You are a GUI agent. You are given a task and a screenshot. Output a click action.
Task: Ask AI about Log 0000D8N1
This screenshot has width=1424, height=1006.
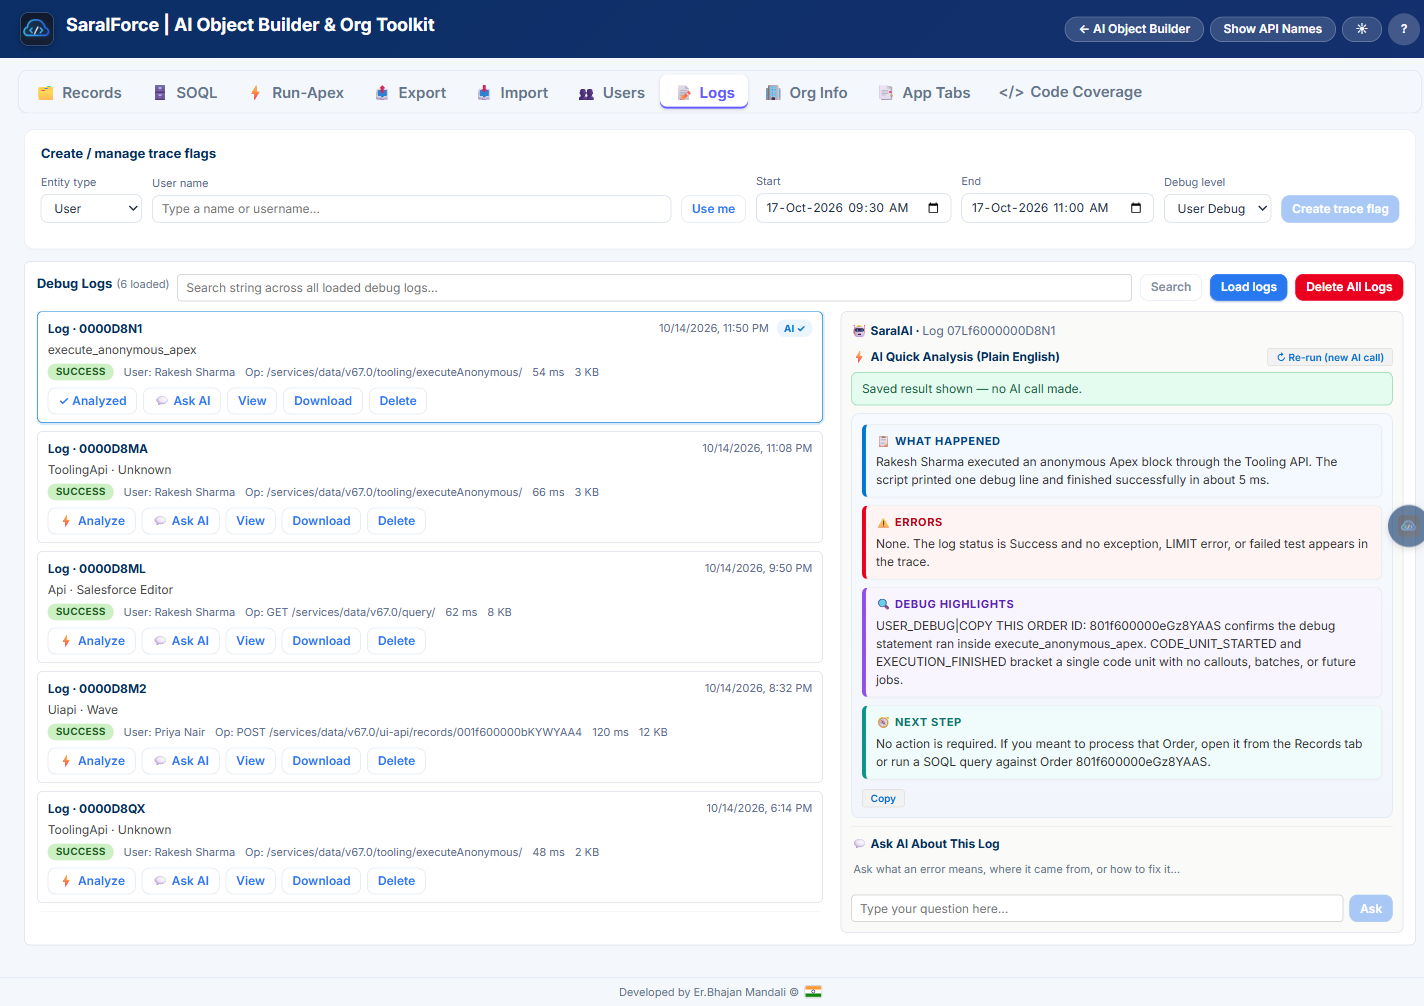point(182,401)
